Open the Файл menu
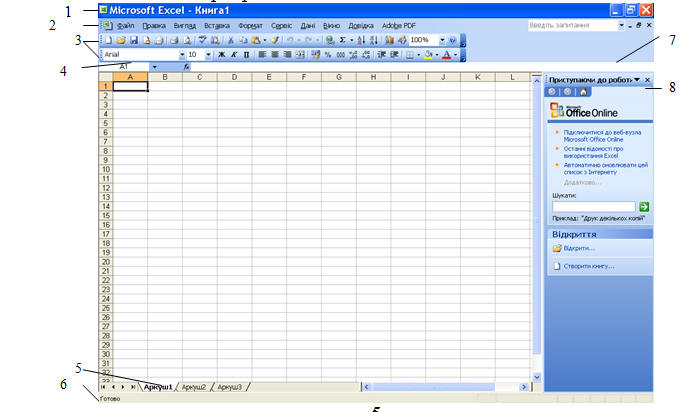This screenshot has width=700, height=412. click(x=125, y=26)
